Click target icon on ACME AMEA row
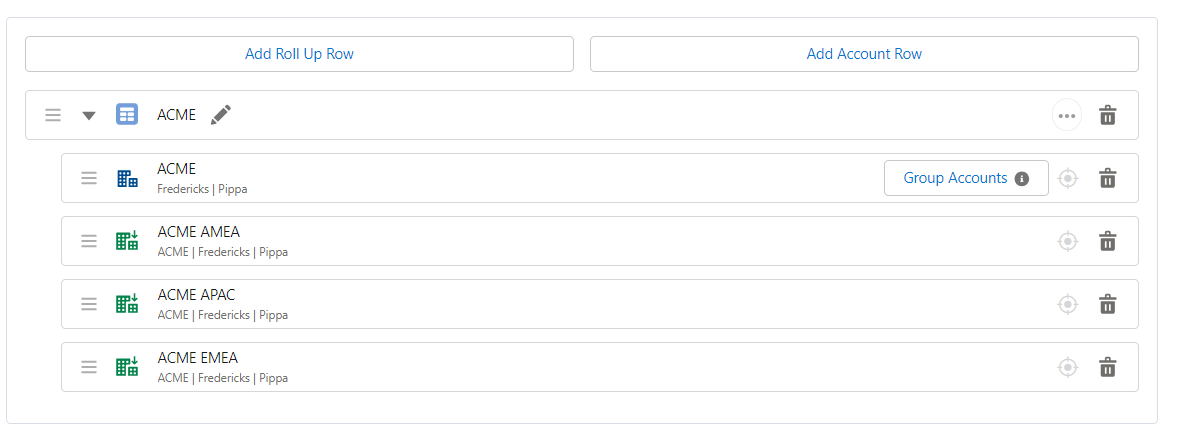This screenshot has height=448, width=1185. [1068, 241]
